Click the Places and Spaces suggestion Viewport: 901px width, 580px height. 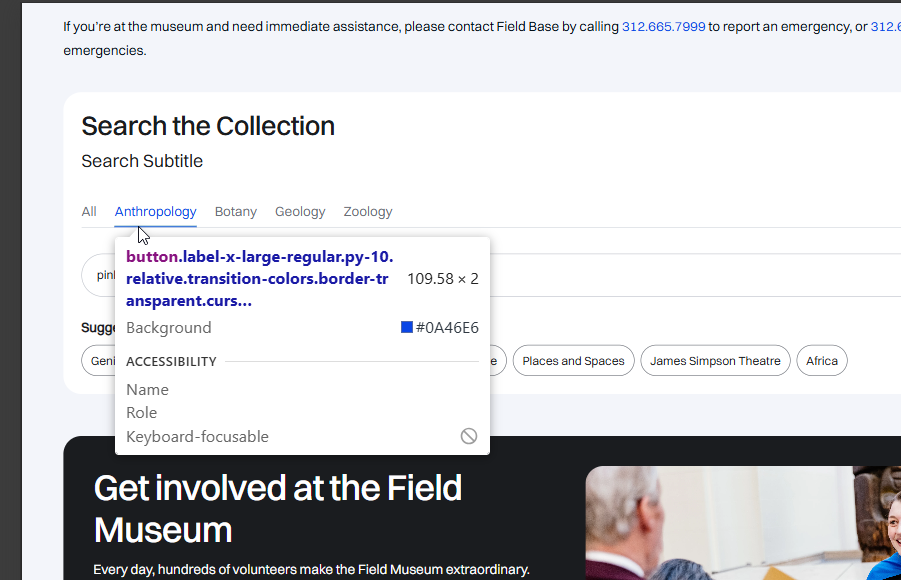click(x=573, y=361)
